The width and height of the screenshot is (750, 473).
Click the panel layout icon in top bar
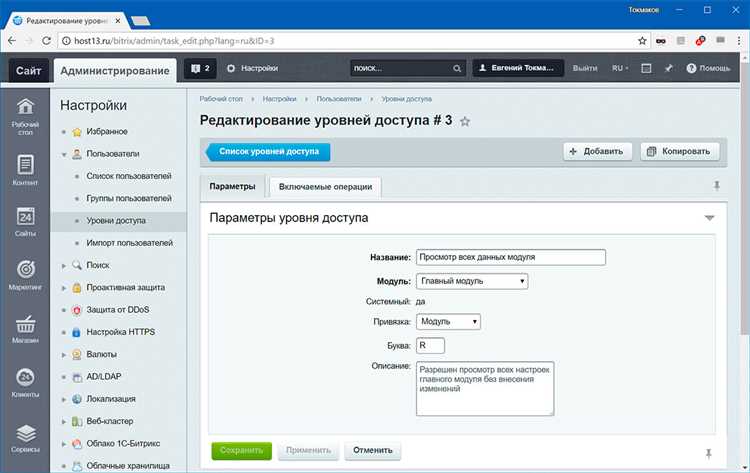(646, 68)
